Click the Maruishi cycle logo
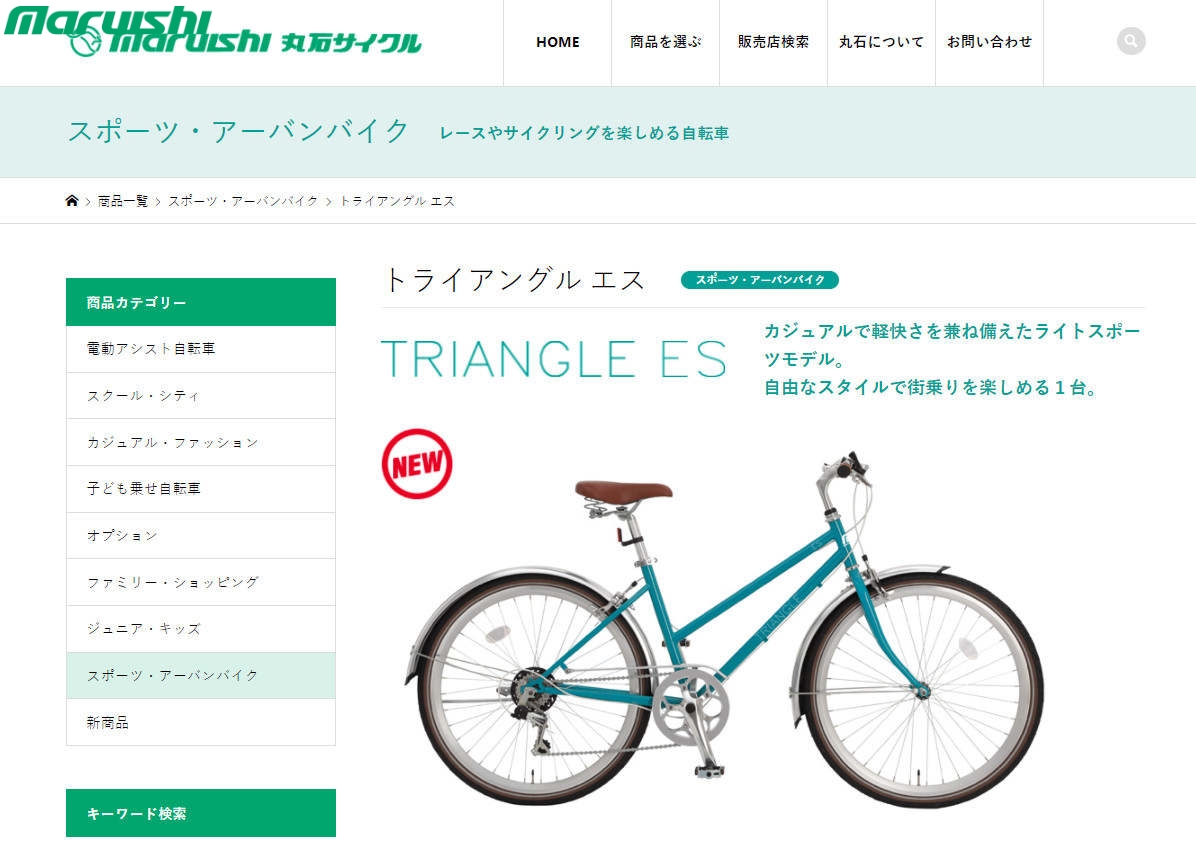Image resolution: width=1196 pixels, height=849 pixels. click(x=212, y=32)
